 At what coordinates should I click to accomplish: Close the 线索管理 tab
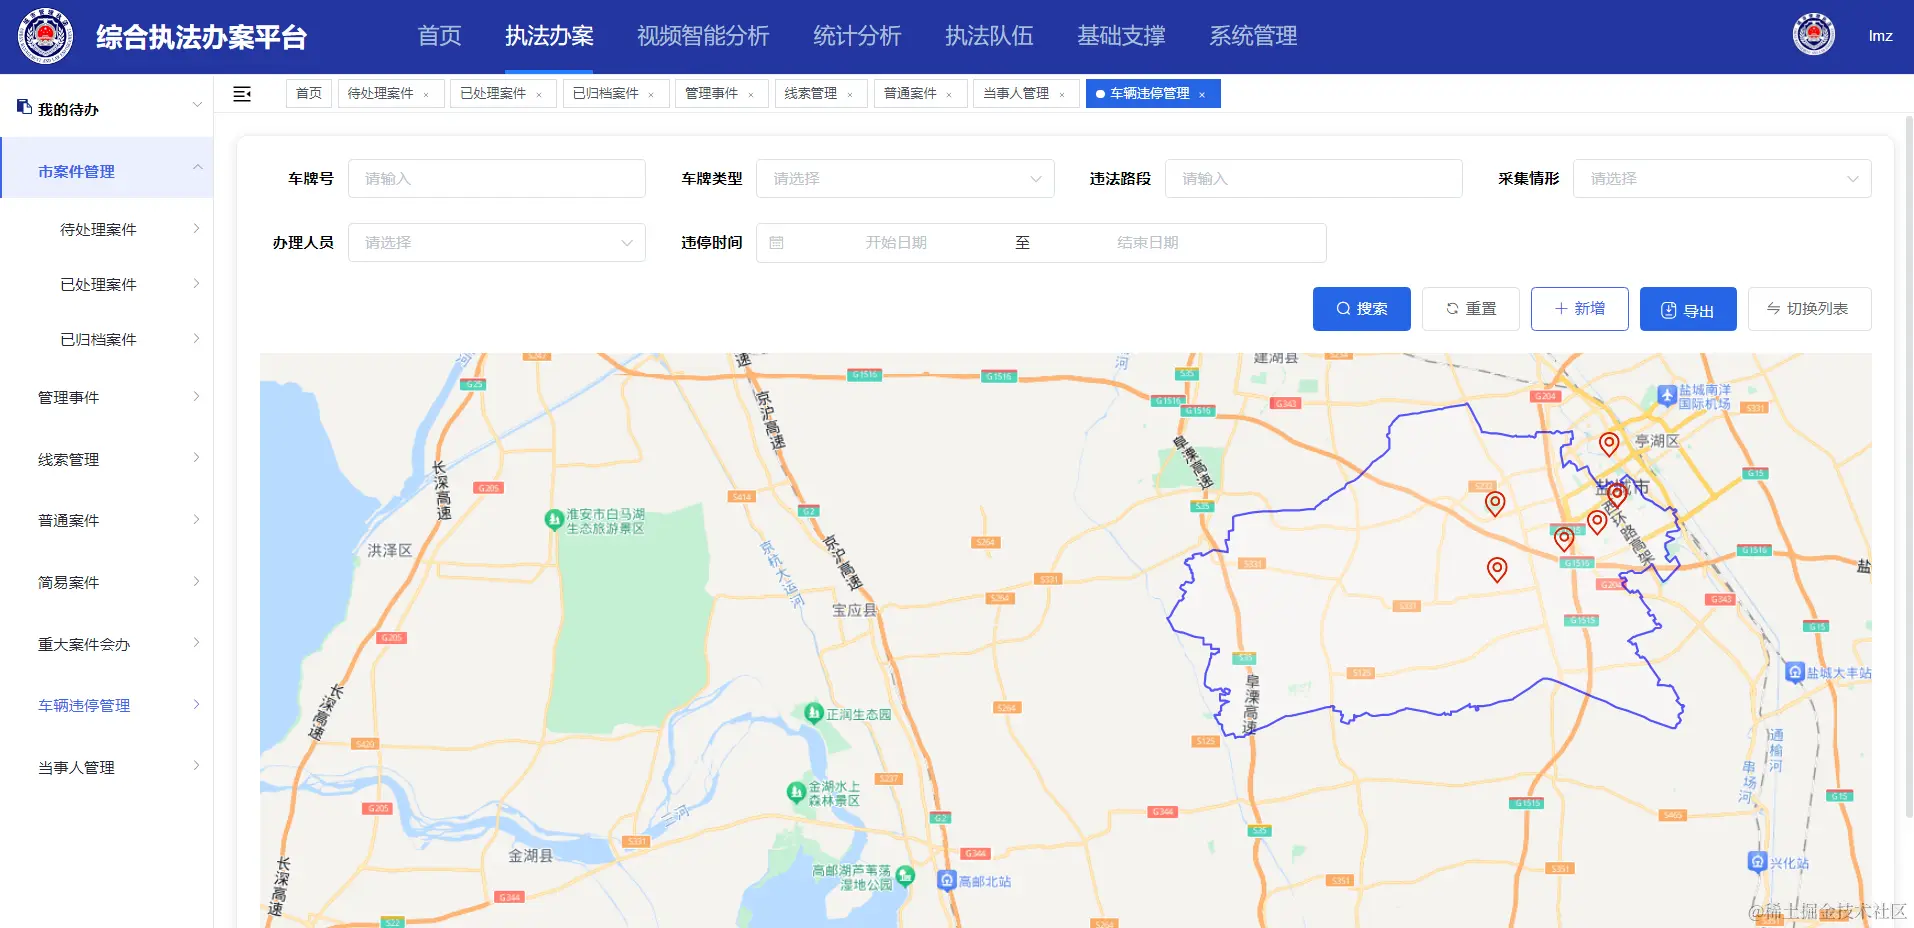(x=851, y=93)
